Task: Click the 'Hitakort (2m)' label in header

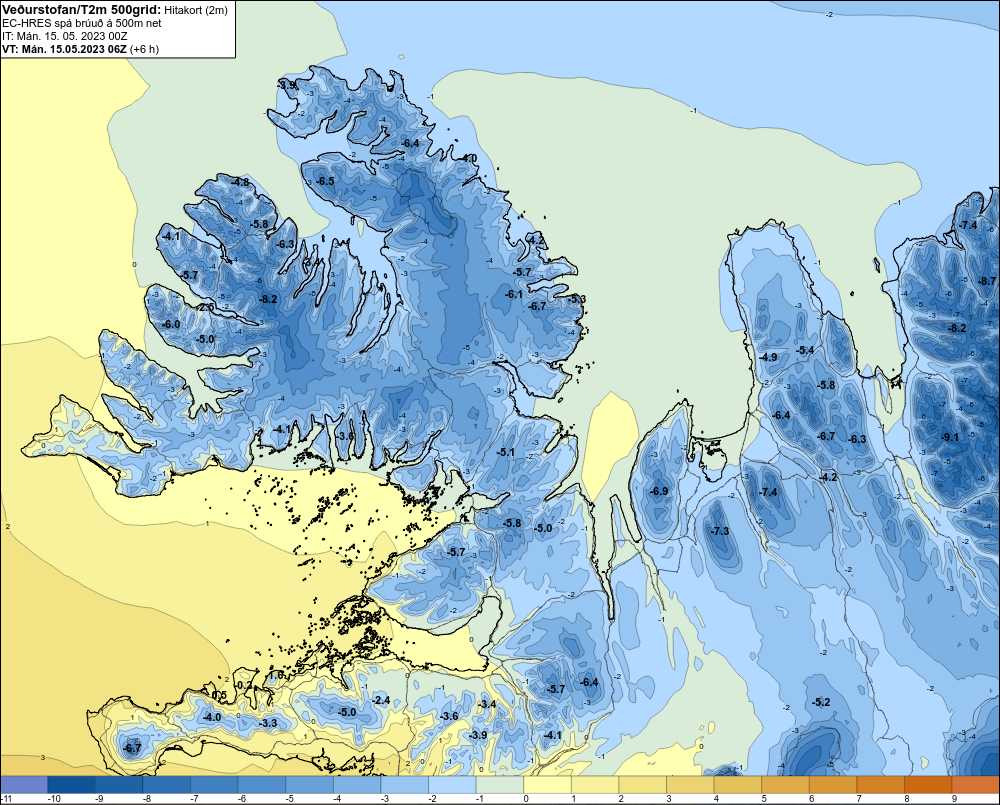Action: [195, 10]
